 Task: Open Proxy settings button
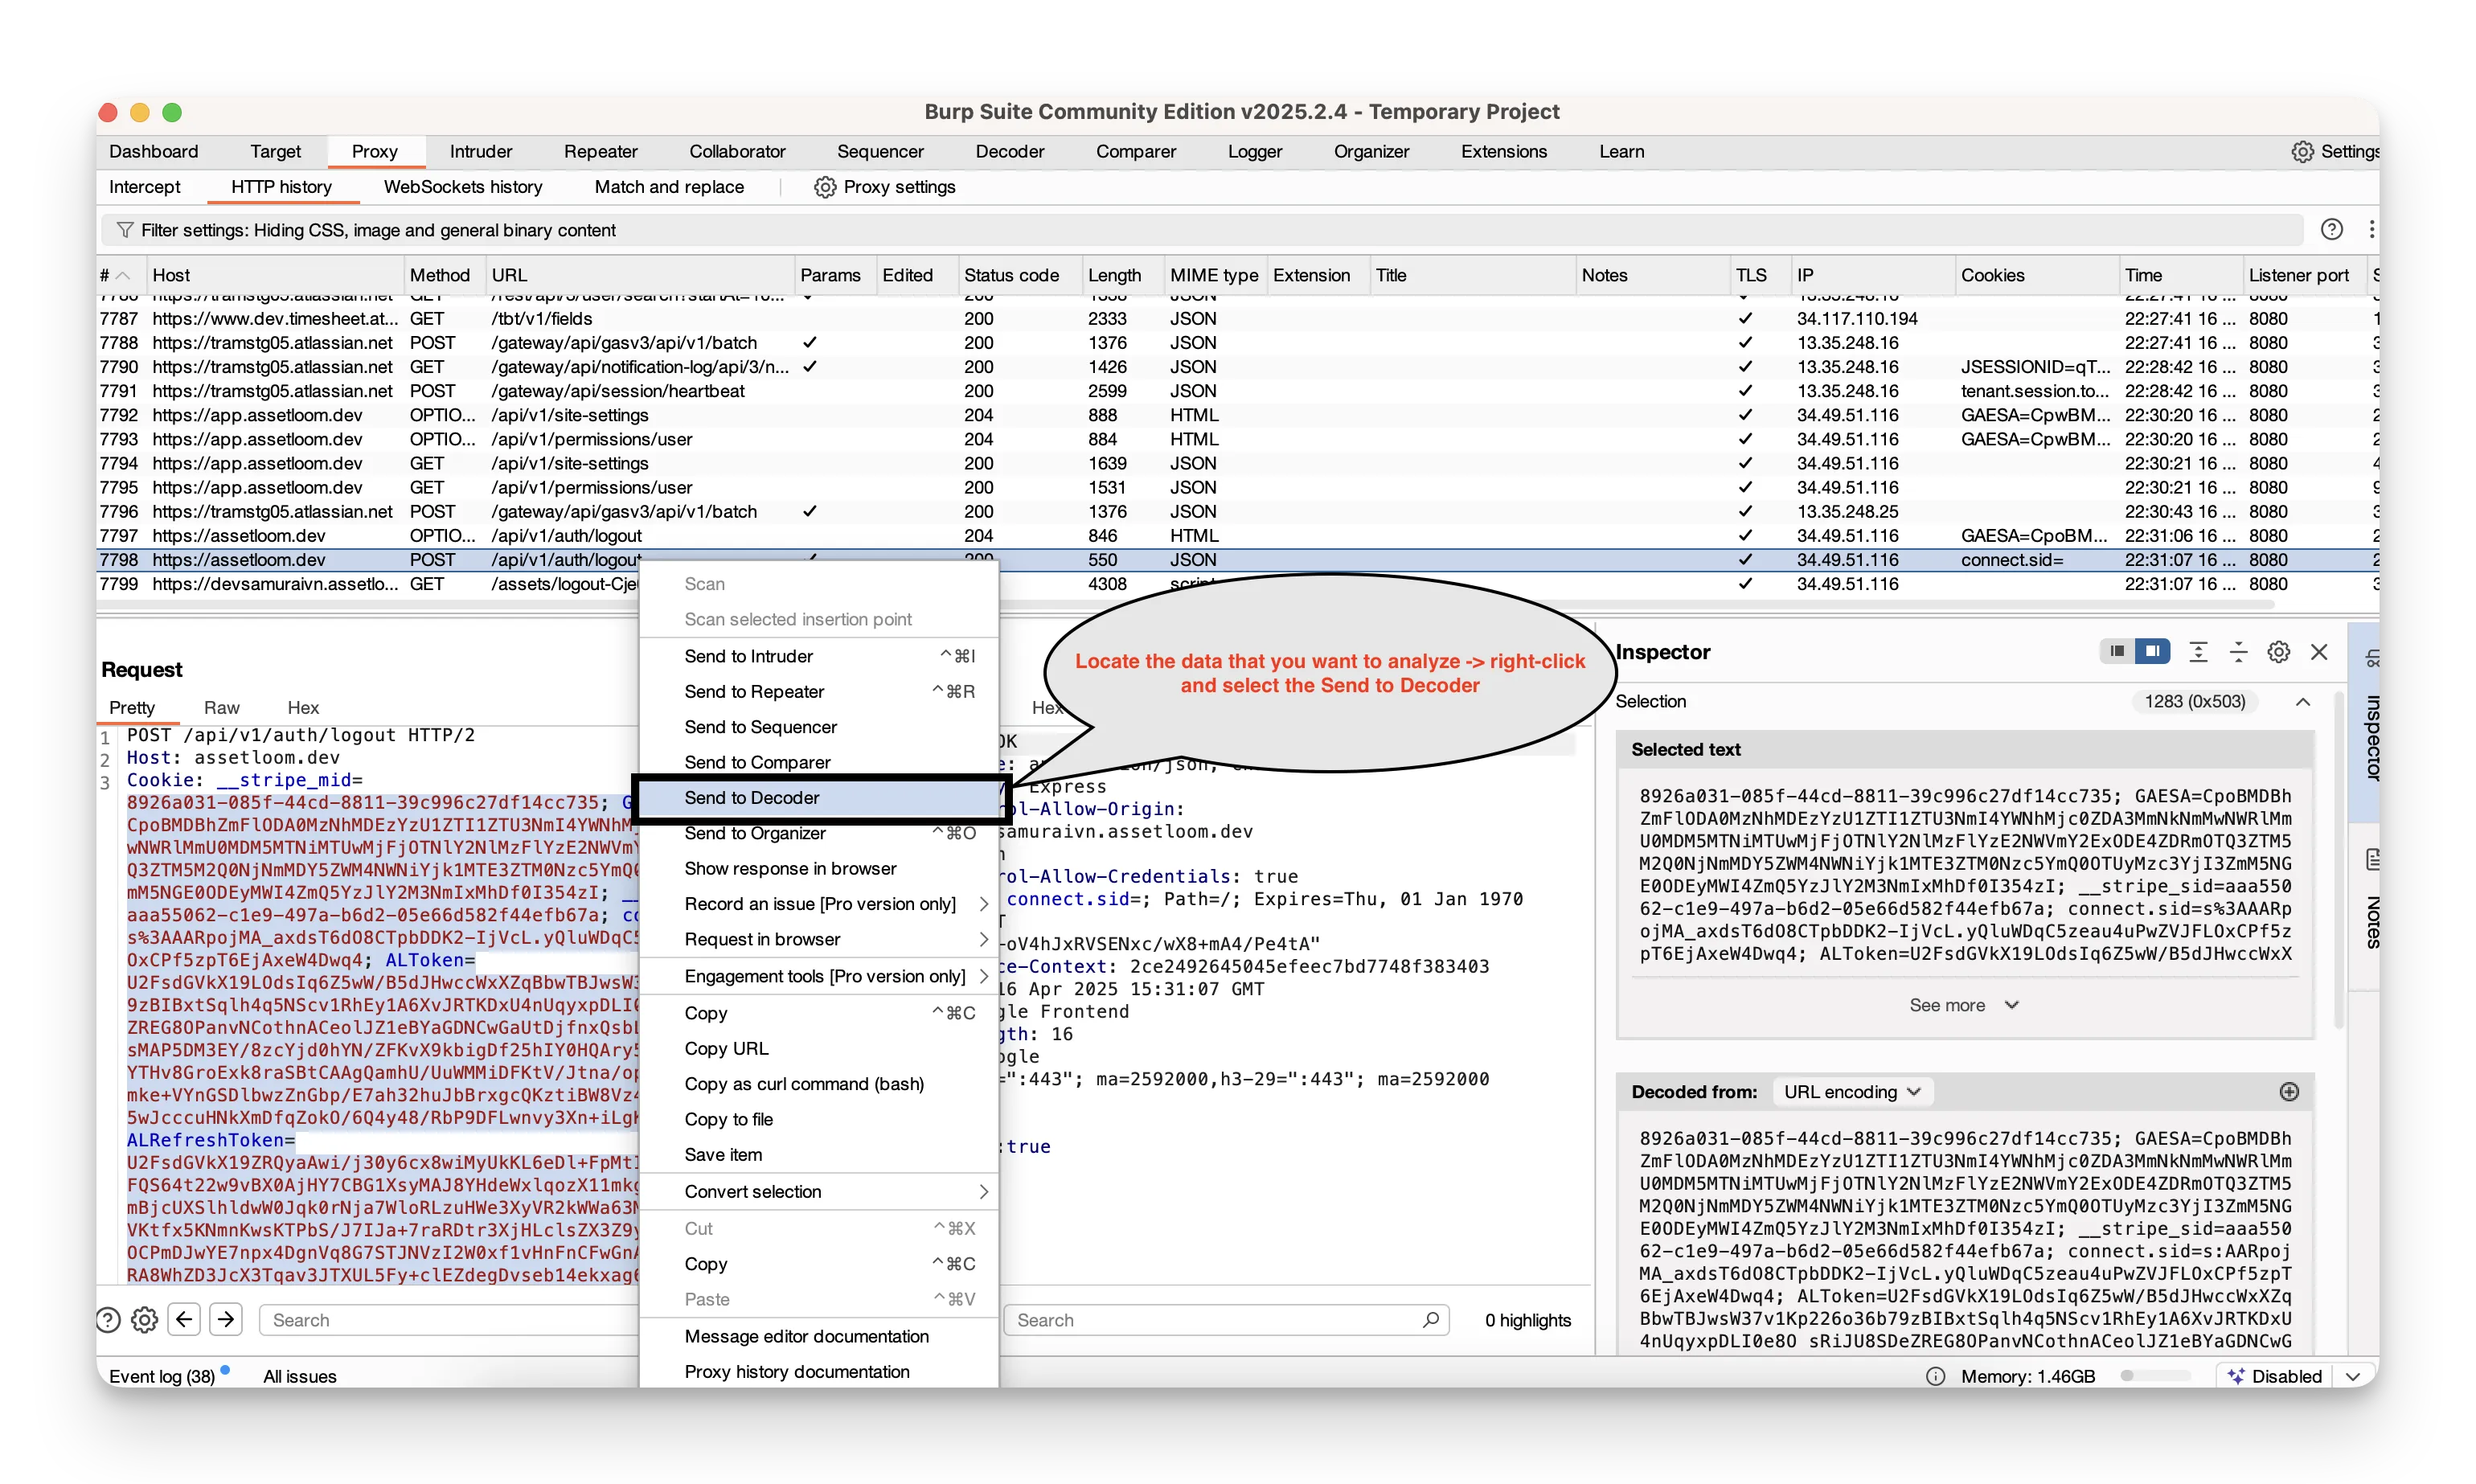point(885,187)
